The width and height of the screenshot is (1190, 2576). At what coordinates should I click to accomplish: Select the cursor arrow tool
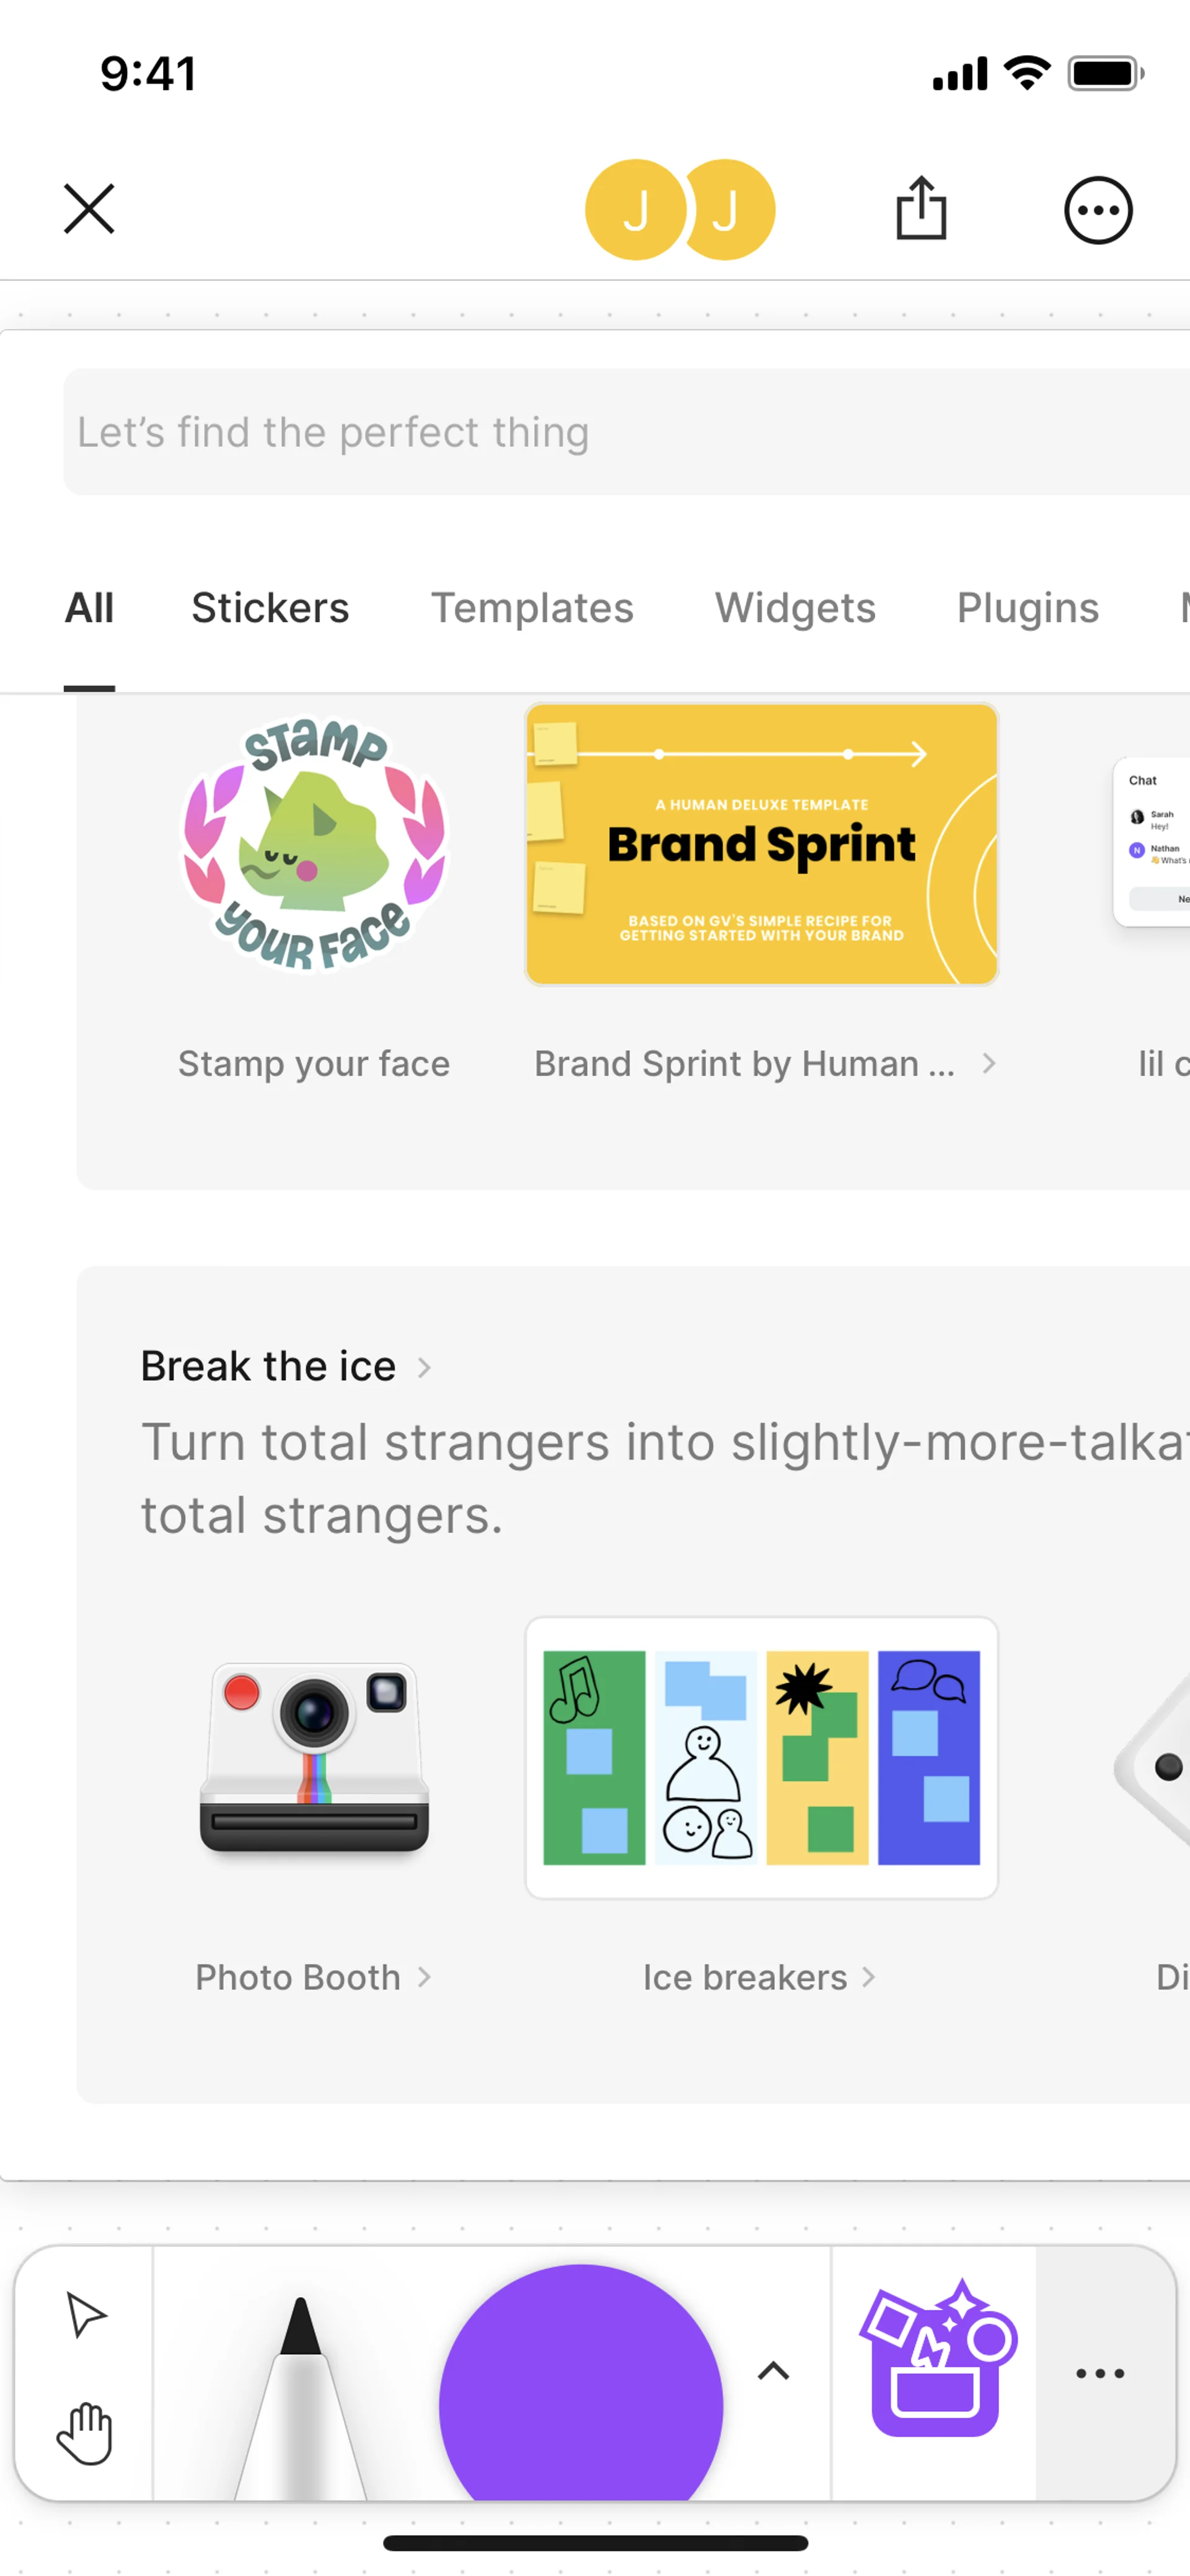click(x=85, y=2315)
